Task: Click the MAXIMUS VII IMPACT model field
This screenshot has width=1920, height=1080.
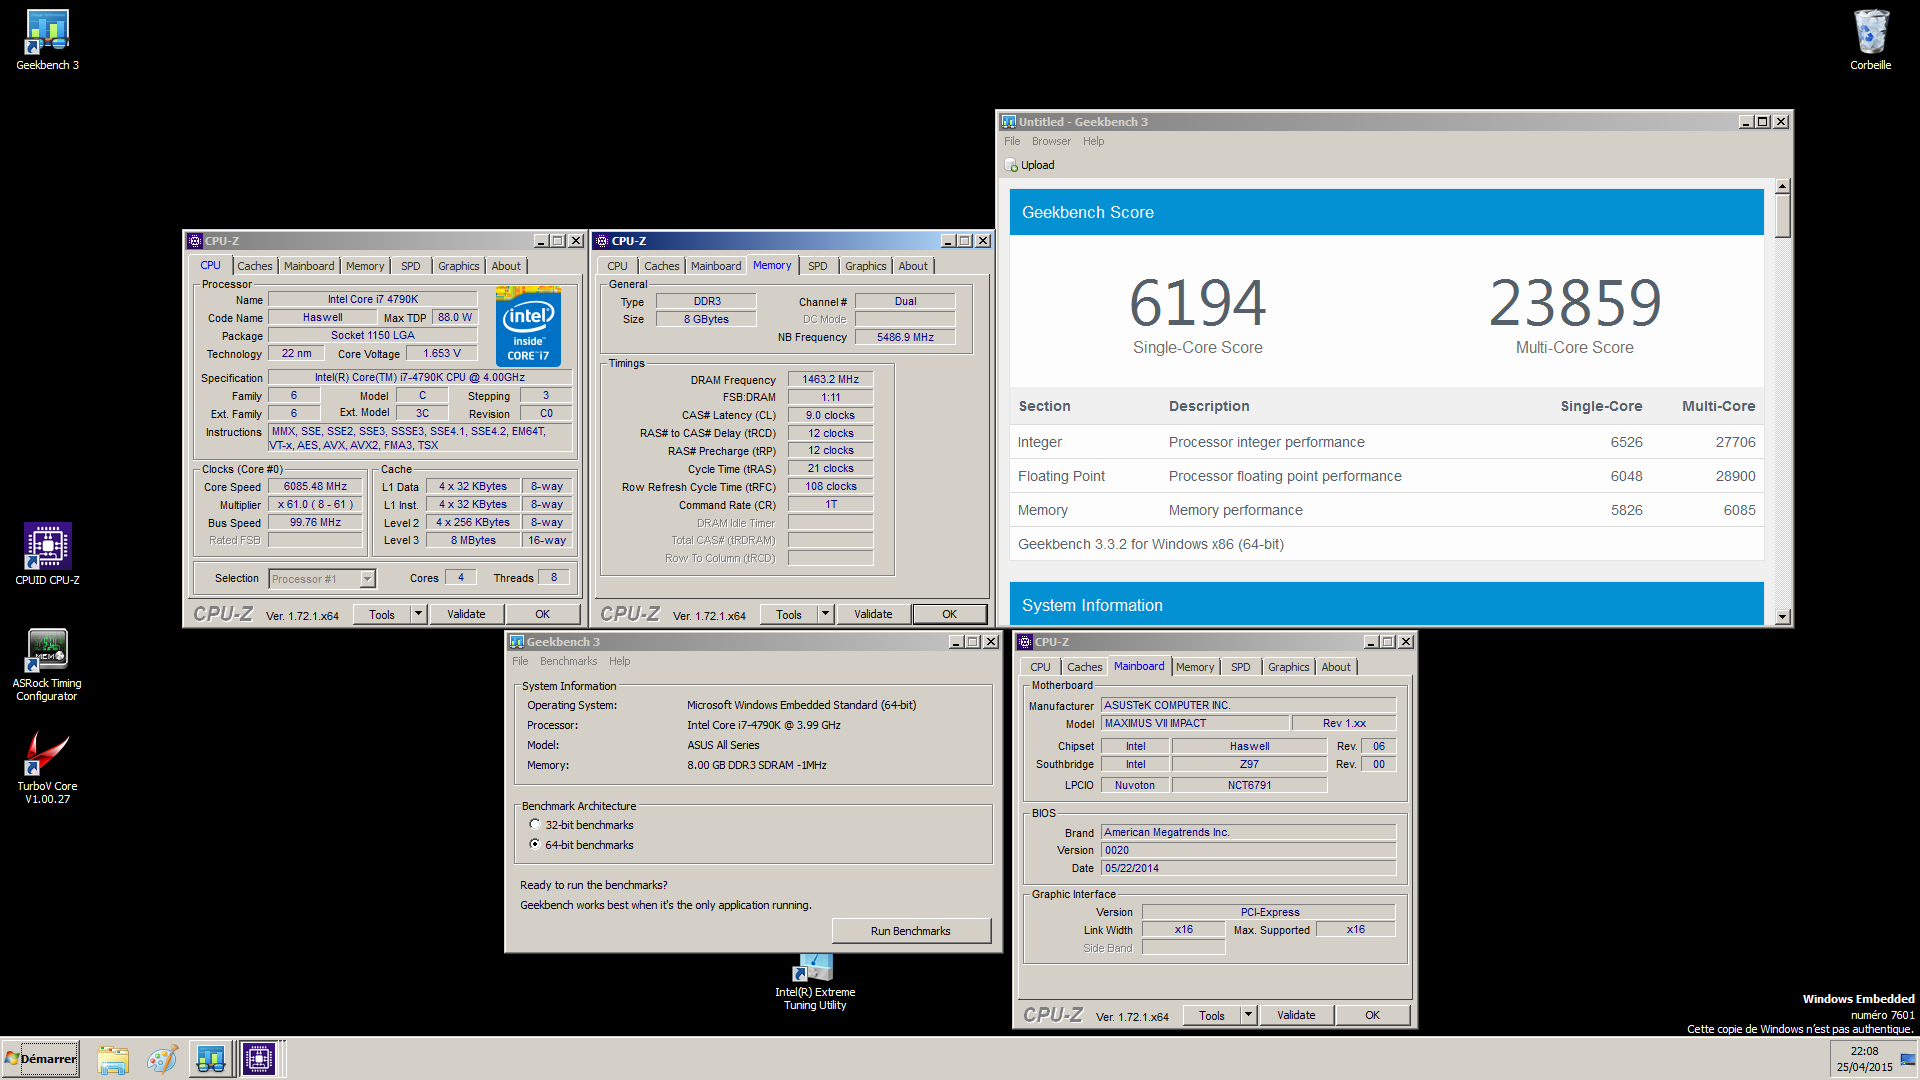Action: coord(1194,723)
